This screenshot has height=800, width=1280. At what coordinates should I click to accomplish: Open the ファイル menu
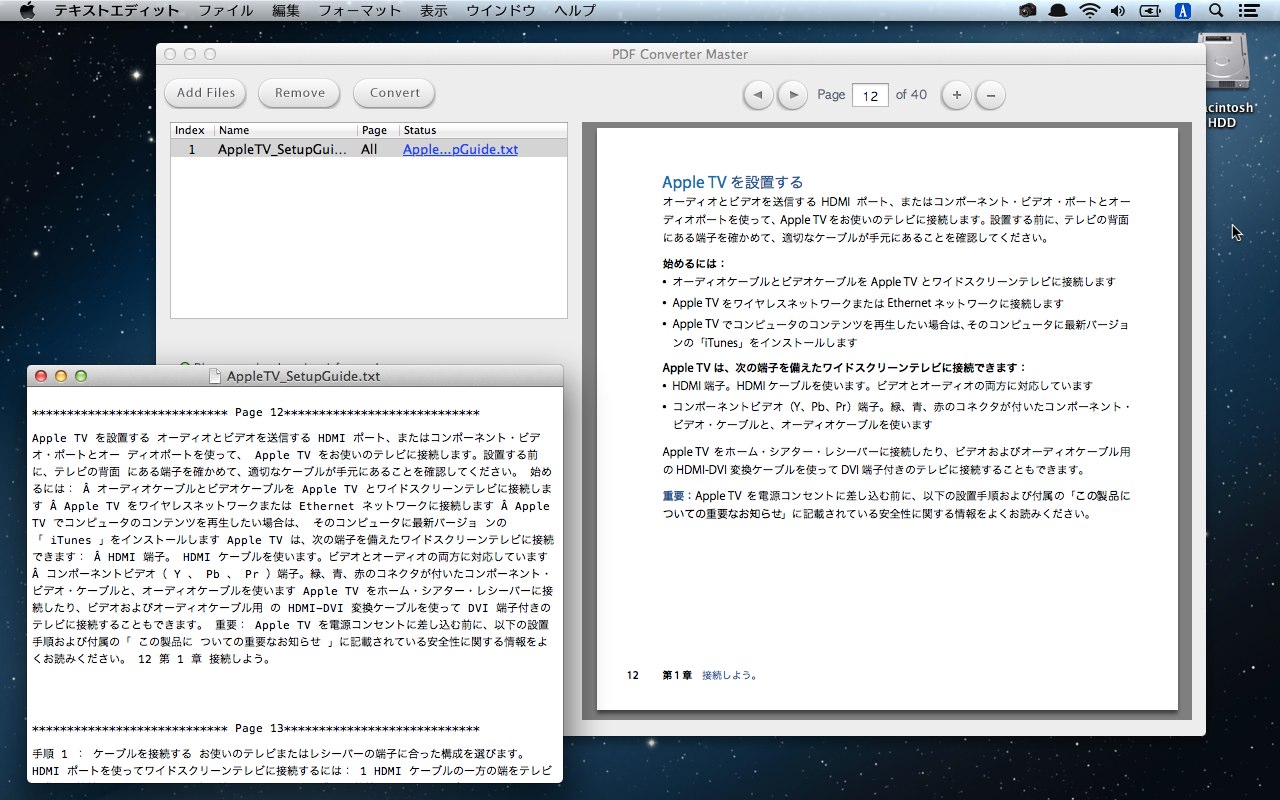coord(226,11)
